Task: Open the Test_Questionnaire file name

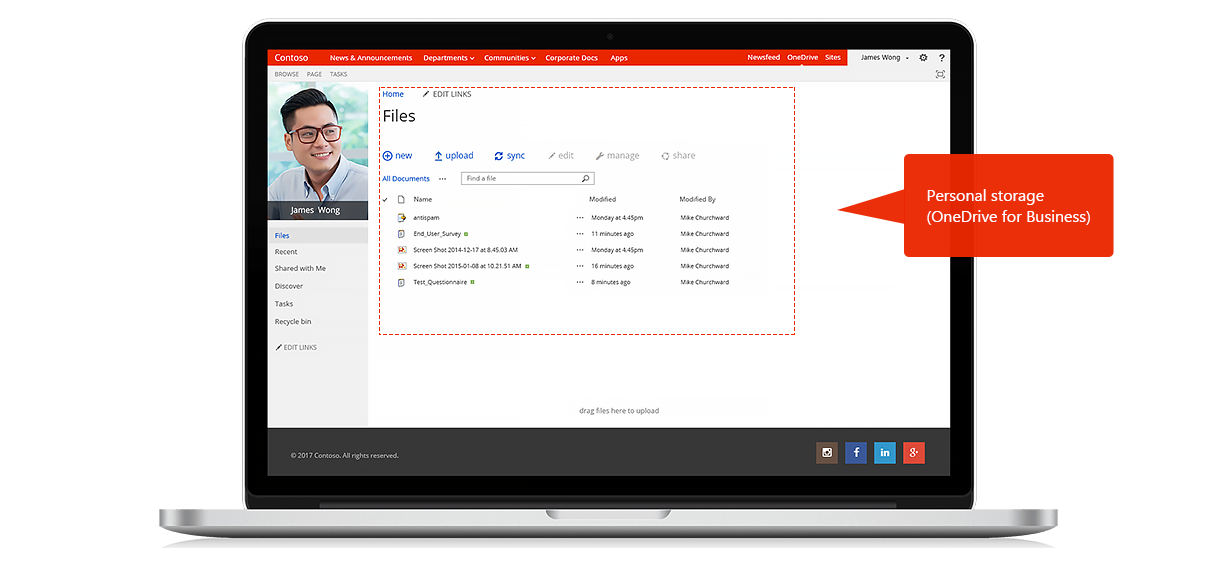Action: [x=440, y=282]
